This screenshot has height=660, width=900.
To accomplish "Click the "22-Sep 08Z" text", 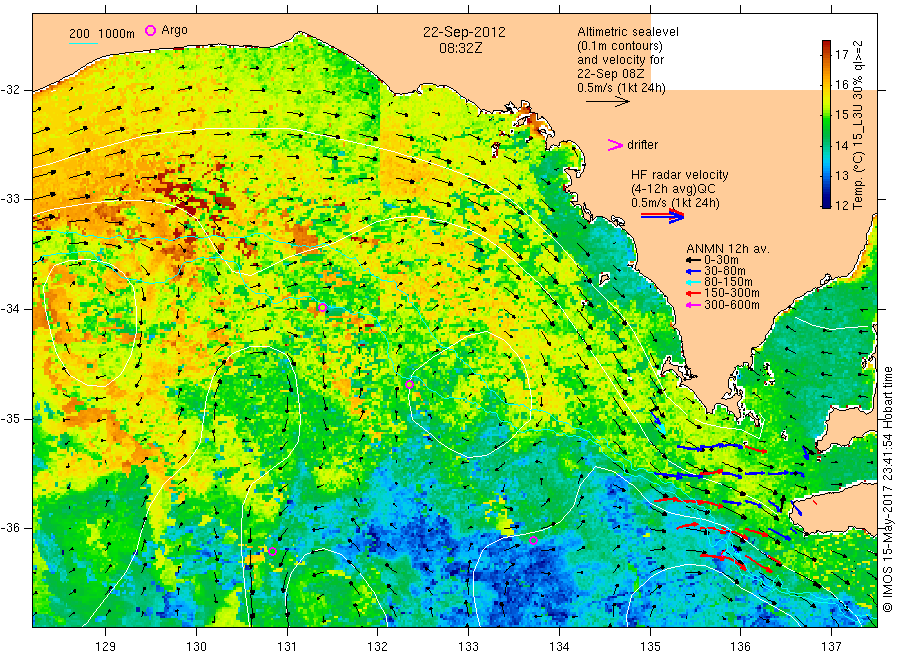I will coord(611,74).
